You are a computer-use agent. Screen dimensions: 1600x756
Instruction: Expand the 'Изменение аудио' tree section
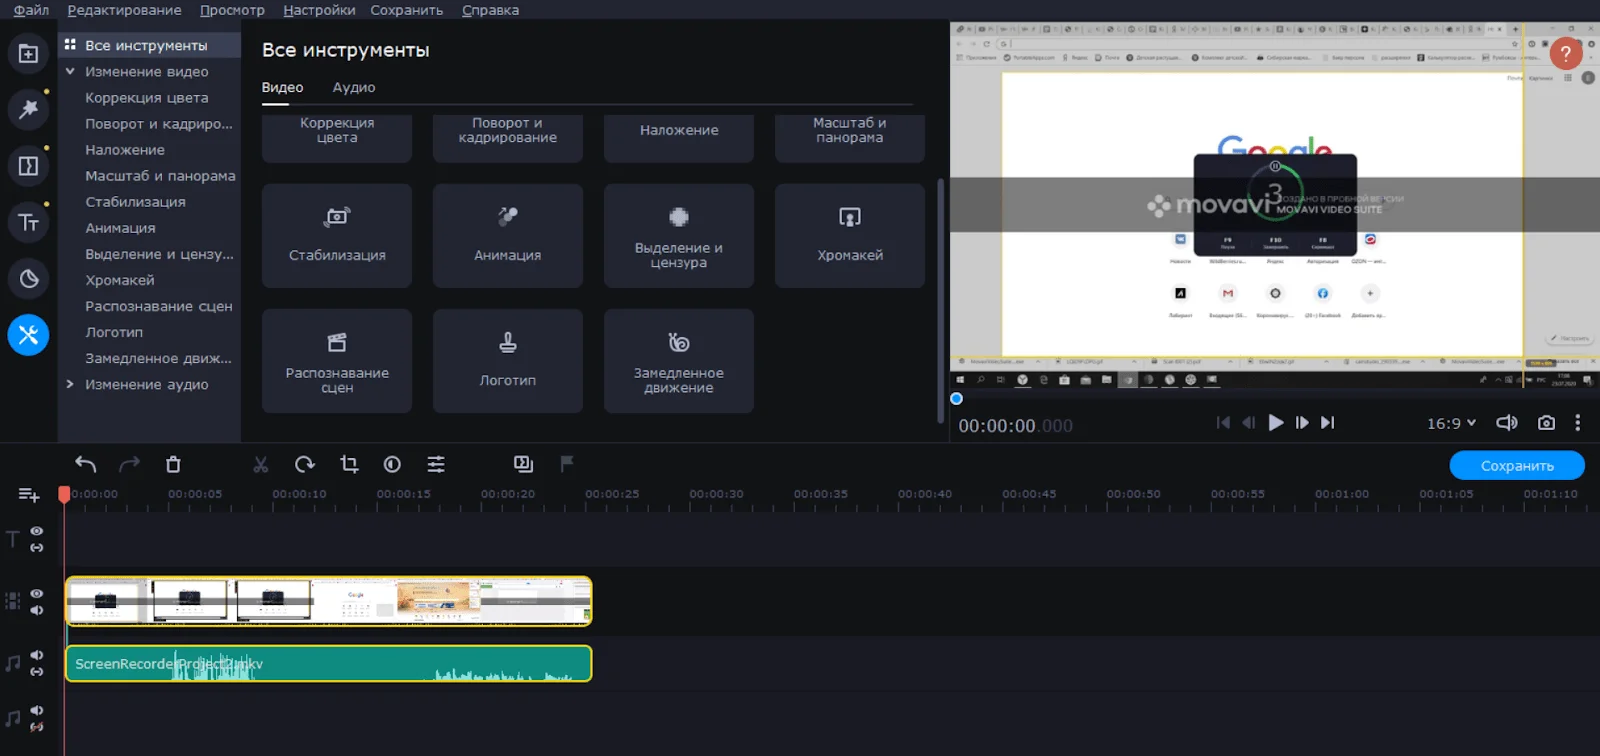coord(70,384)
